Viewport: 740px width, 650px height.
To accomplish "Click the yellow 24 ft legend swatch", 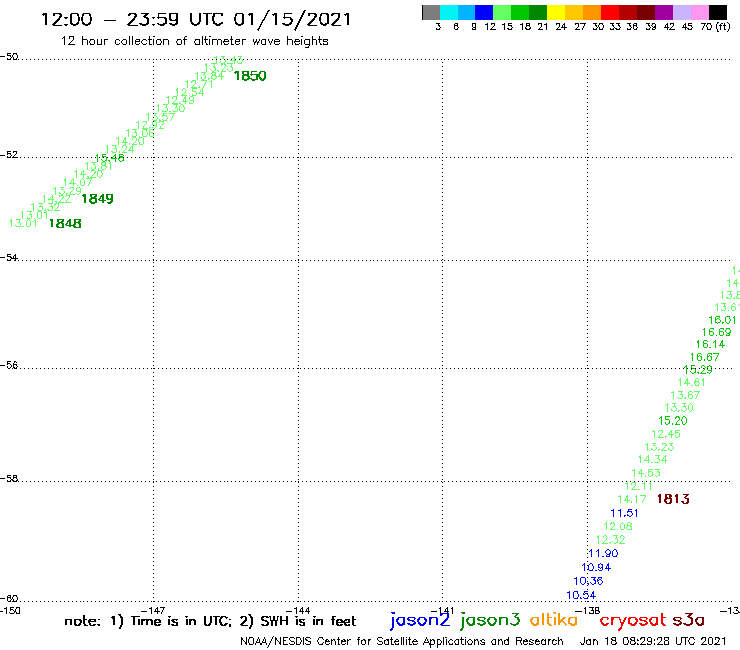I will click(x=556, y=12).
